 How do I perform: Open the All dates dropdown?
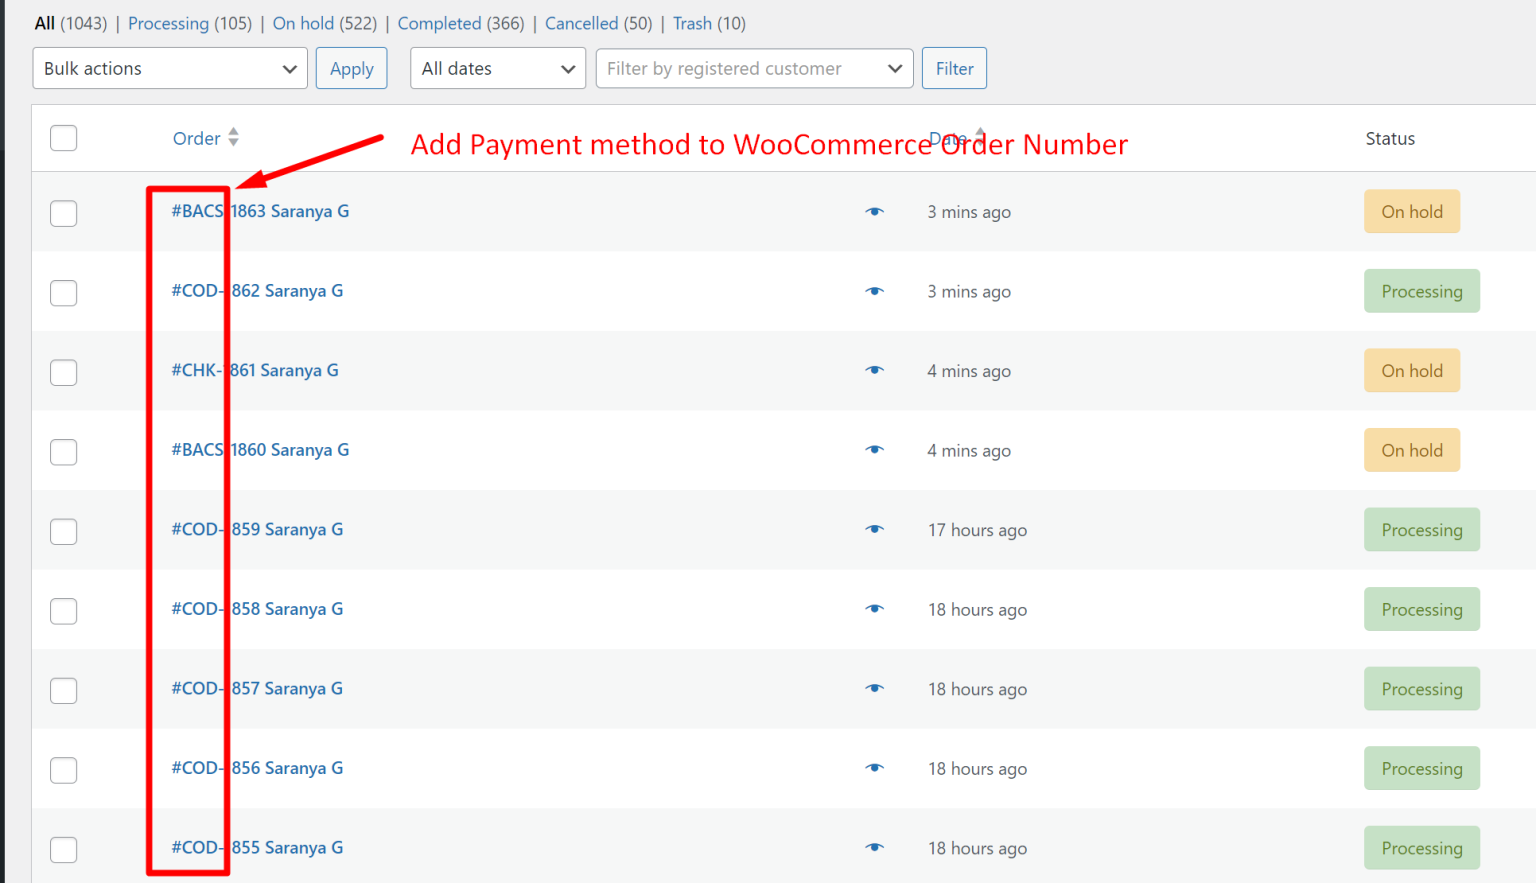(x=497, y=68)
